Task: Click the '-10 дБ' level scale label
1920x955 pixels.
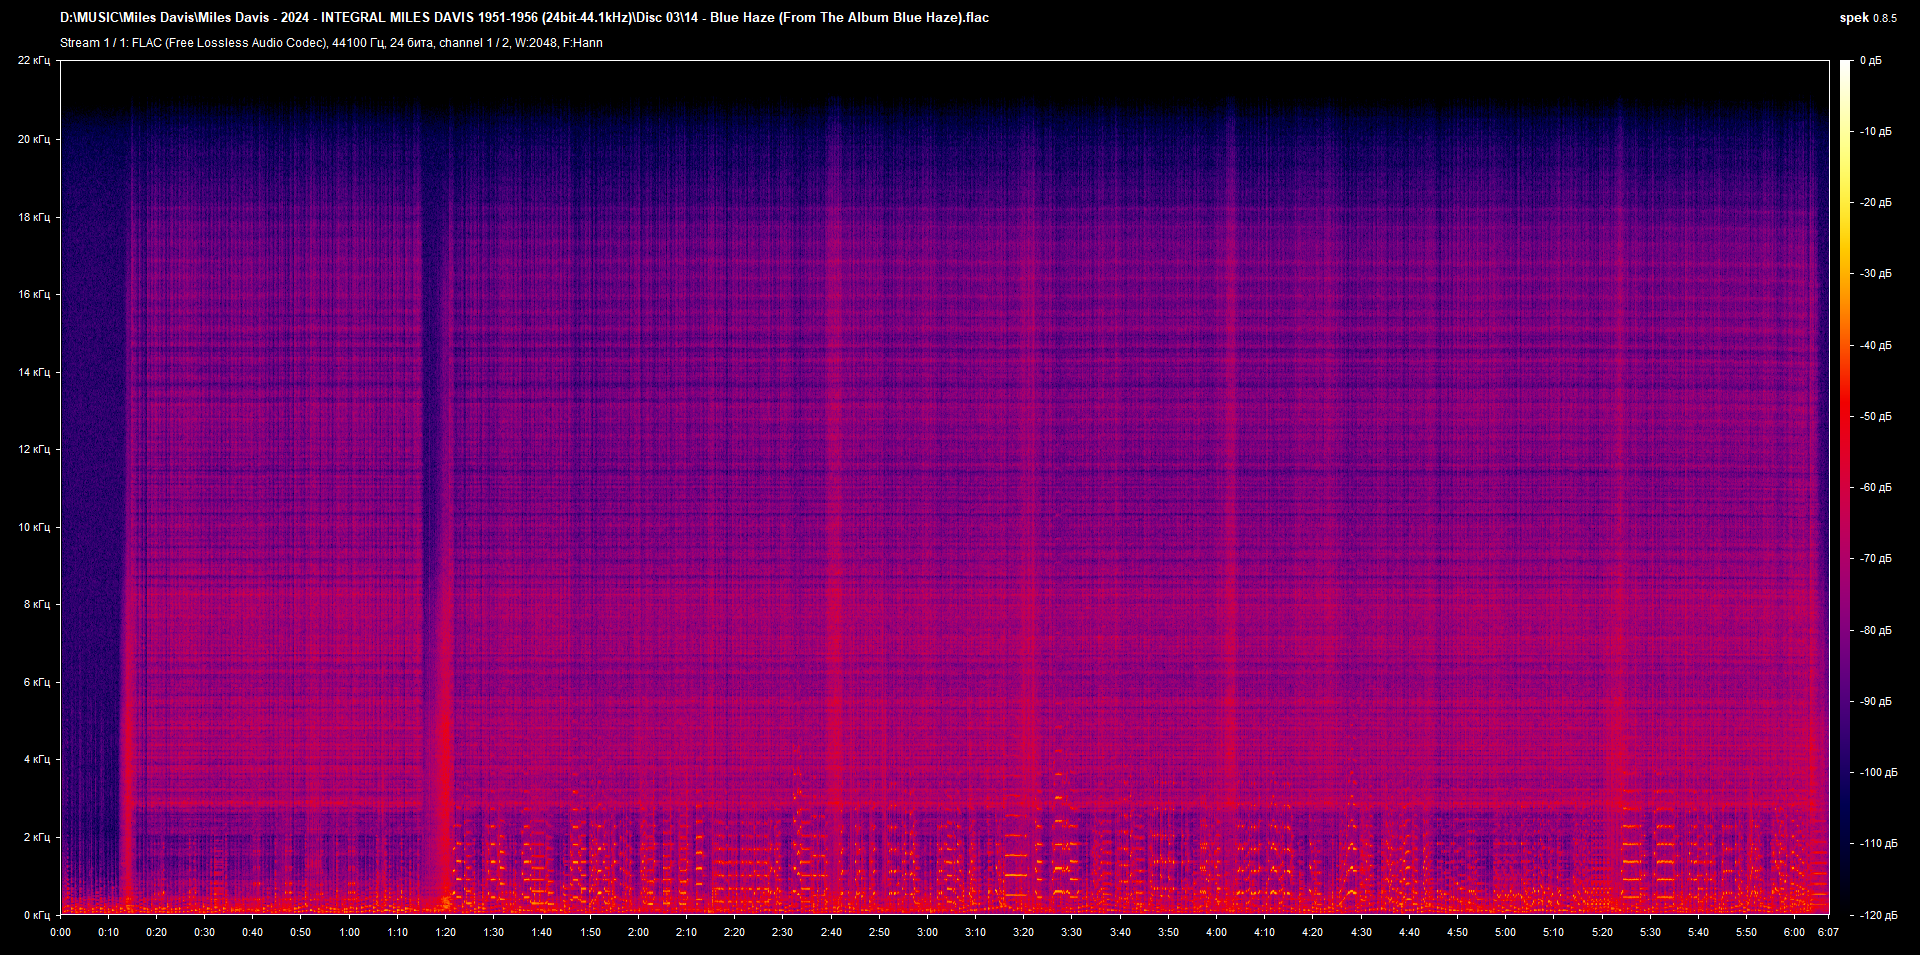Action: click(1875, 131)
